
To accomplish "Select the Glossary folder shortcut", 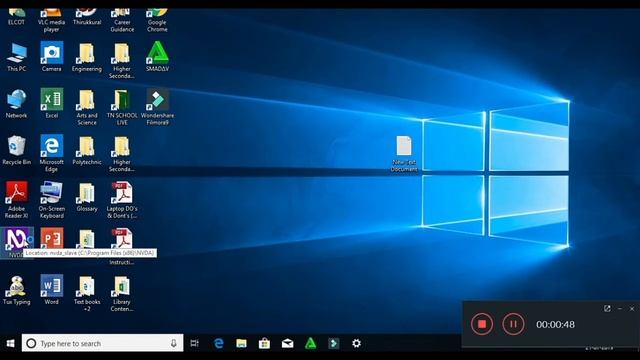I will [x=87, y=197].
